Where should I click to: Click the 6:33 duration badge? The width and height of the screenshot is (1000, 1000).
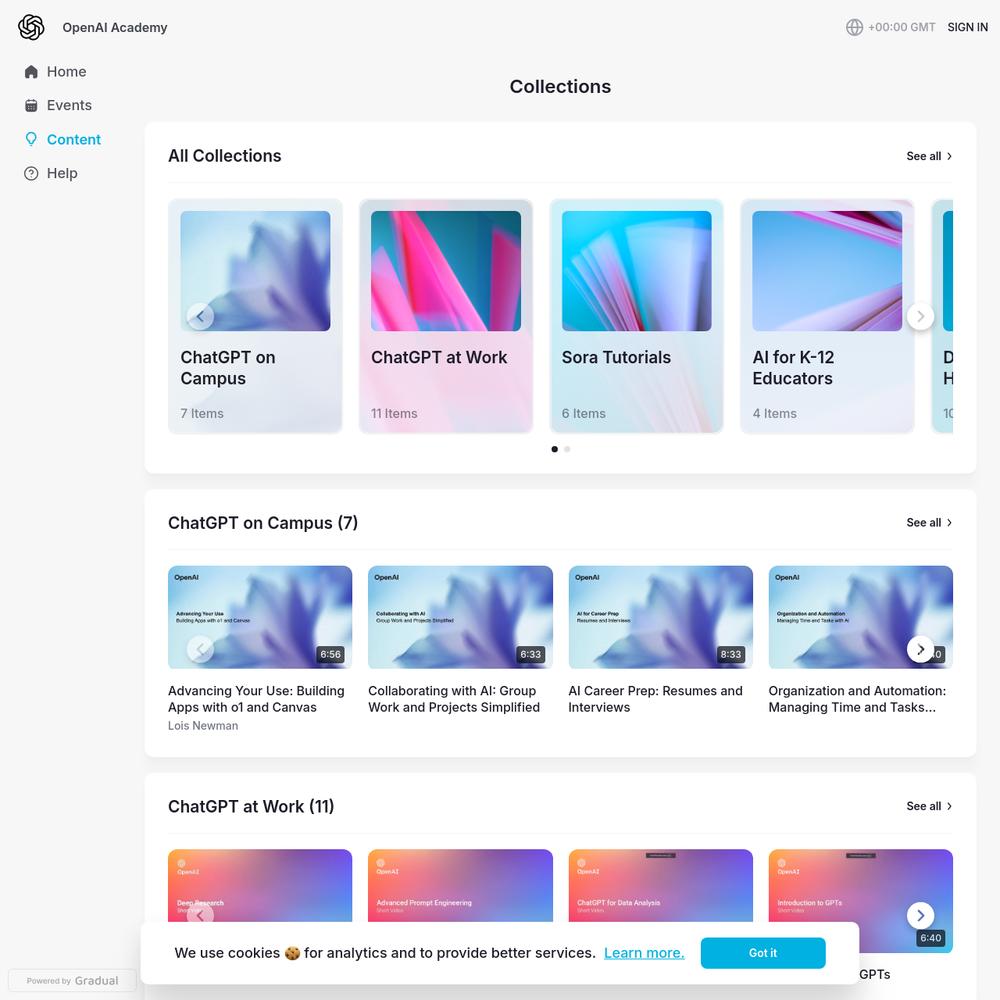point(531,654)
